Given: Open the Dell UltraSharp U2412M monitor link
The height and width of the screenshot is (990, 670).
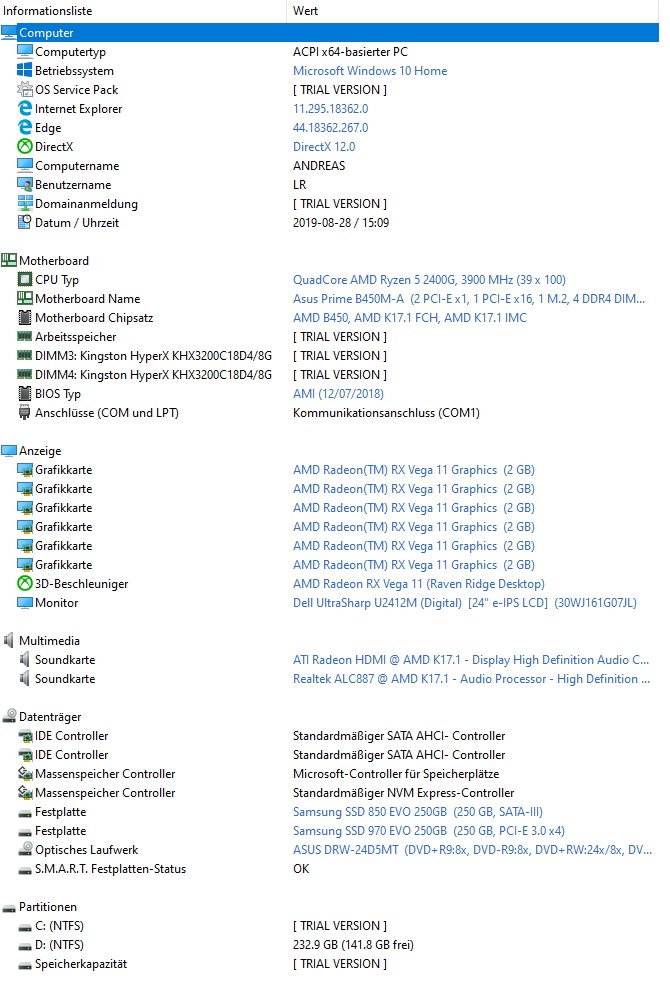Looking at the screenshot, I should (465, 602).
